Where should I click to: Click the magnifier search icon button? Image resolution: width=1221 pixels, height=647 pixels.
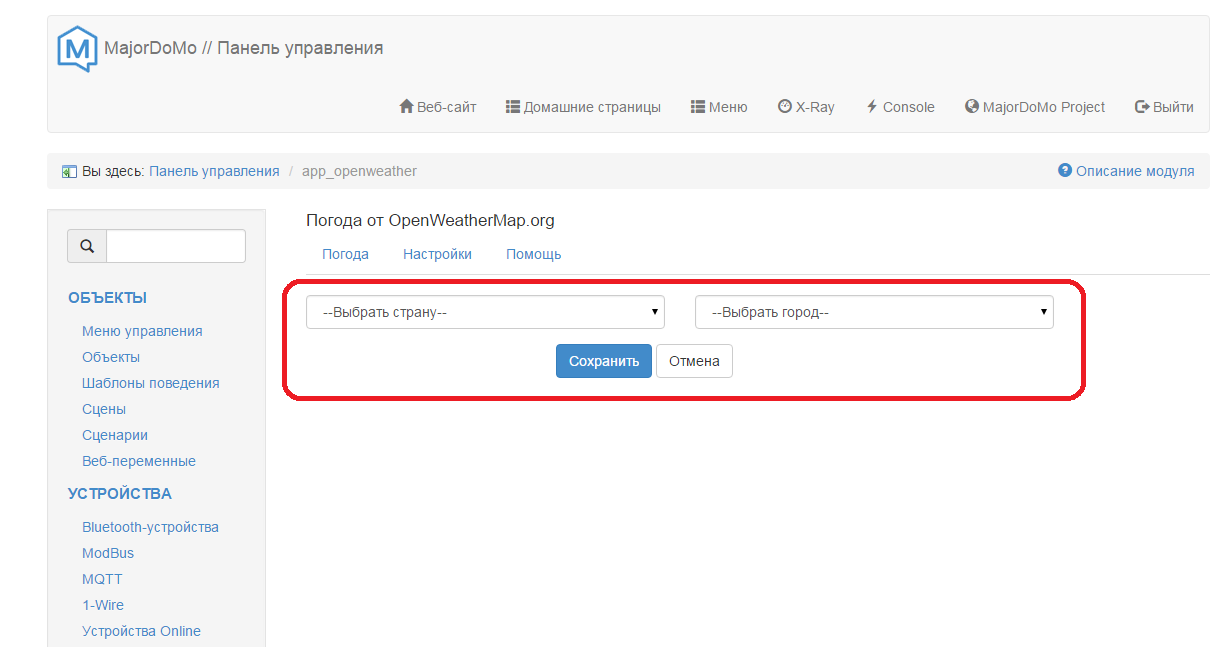(87, 246)
